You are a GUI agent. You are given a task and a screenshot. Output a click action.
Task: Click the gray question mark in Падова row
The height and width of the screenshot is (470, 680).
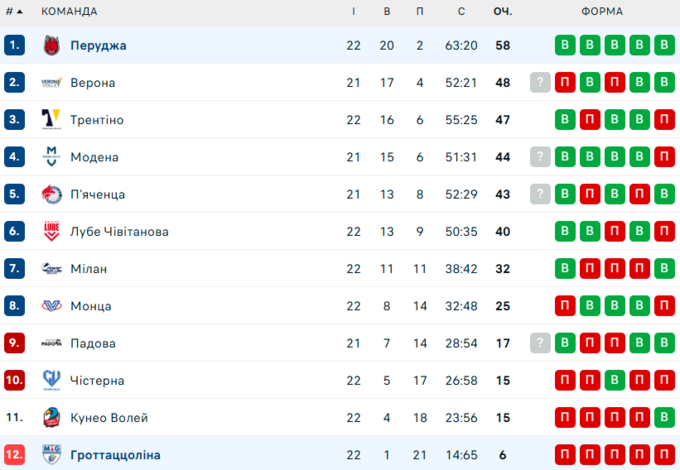point(540,343)
